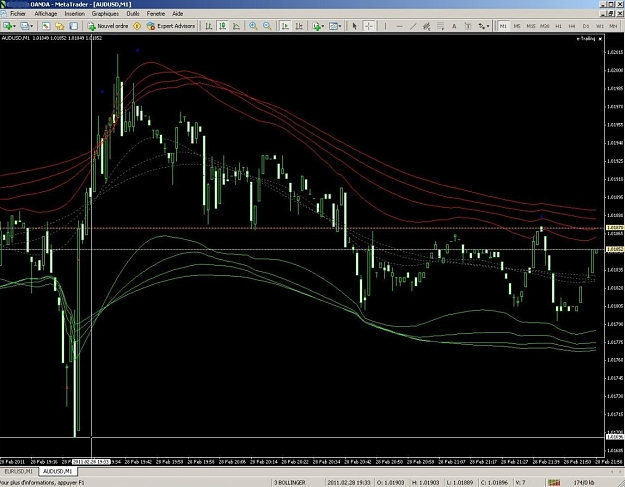Switch to the M30 timeframe

point(544,26)
